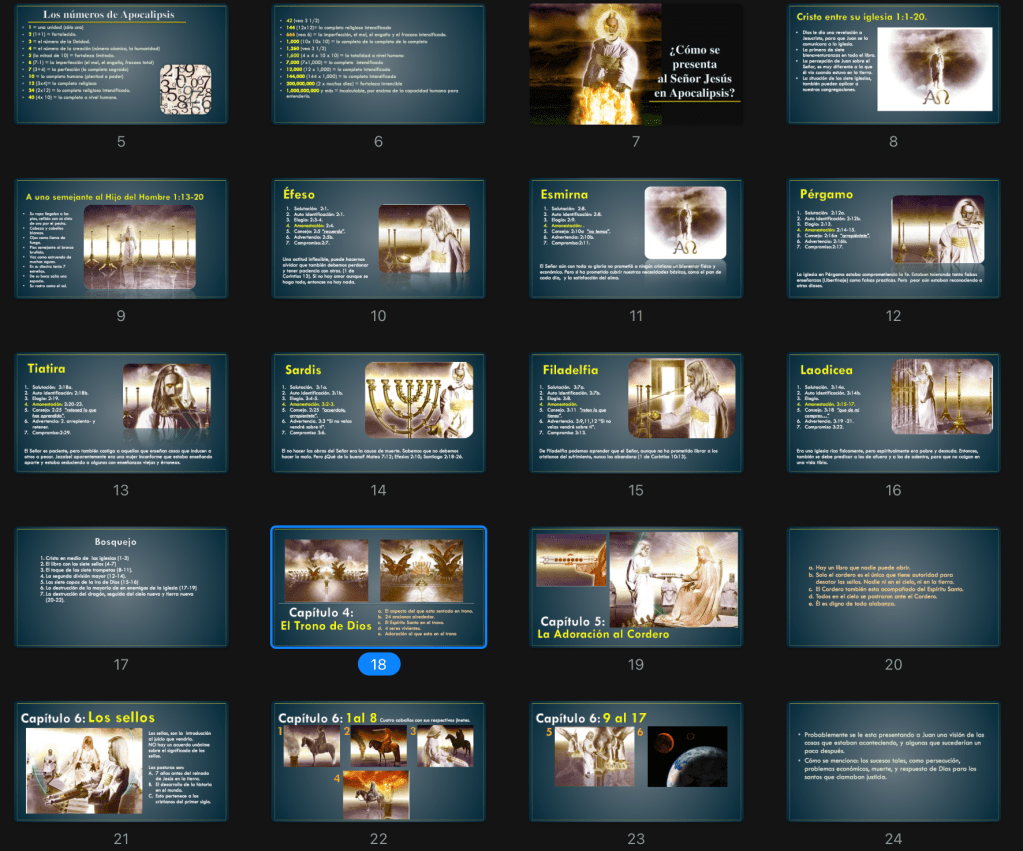The height and width of the screenshot is (851, 1023).
Task: Click the highlighted slide number 18 badge
Action: coord(378,664)
